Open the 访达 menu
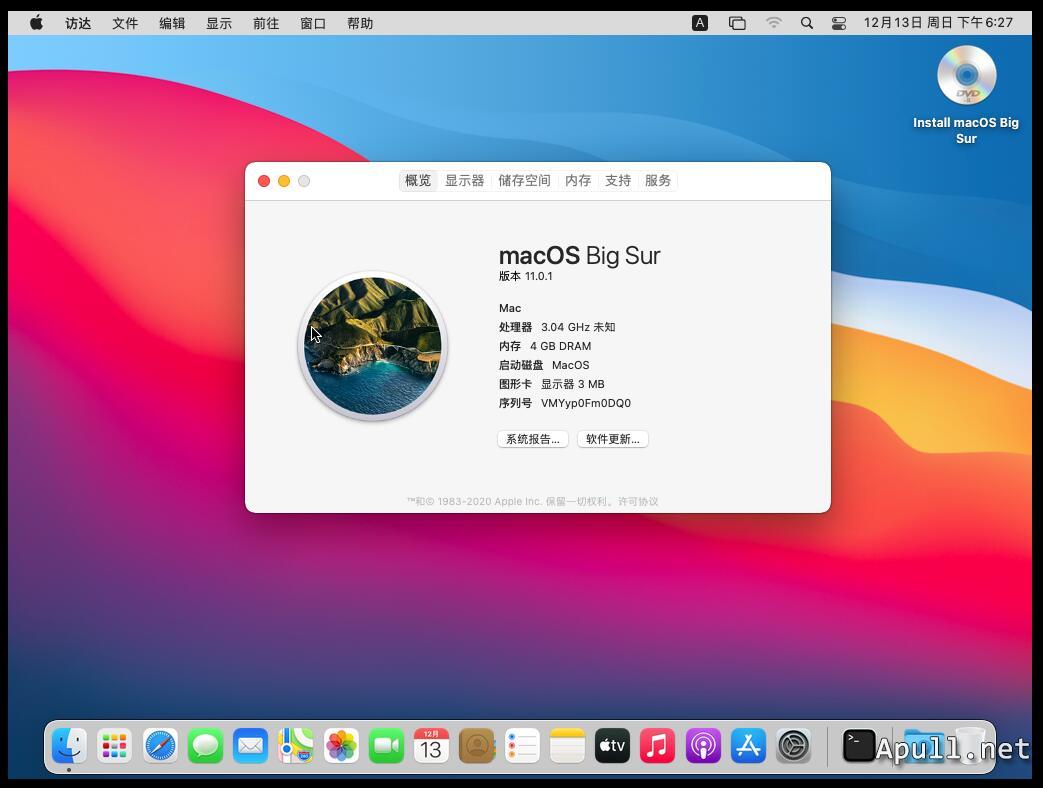The image size is (1043, 788). [78, 23]
